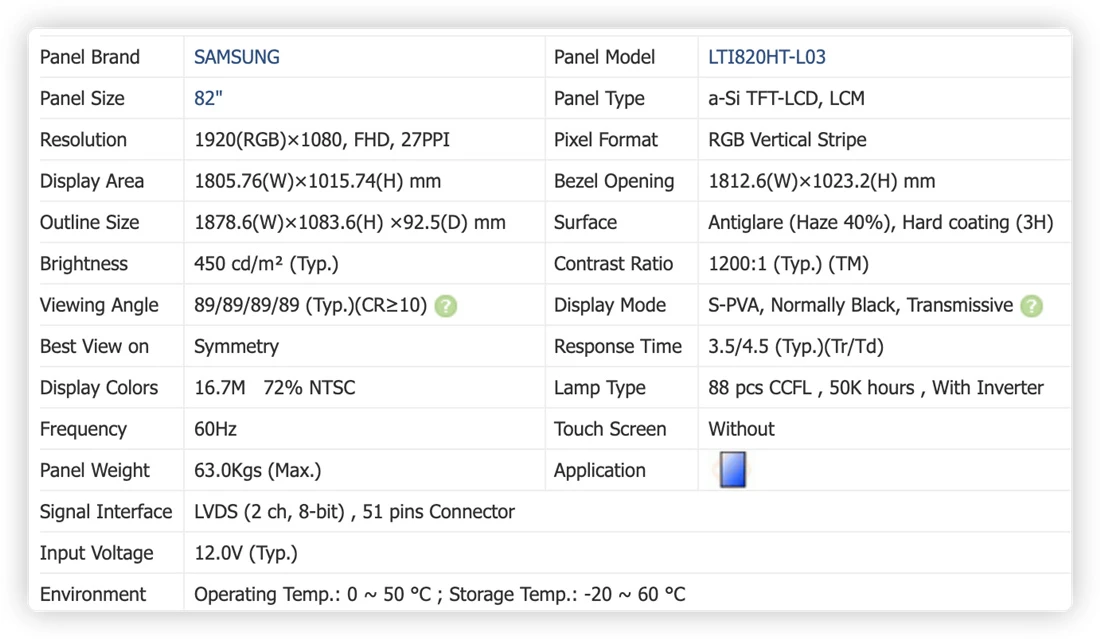Open the 82" panel size link
Viewport: 1100px width, 639px height.
pyautogui.click(x=208, y=98)
